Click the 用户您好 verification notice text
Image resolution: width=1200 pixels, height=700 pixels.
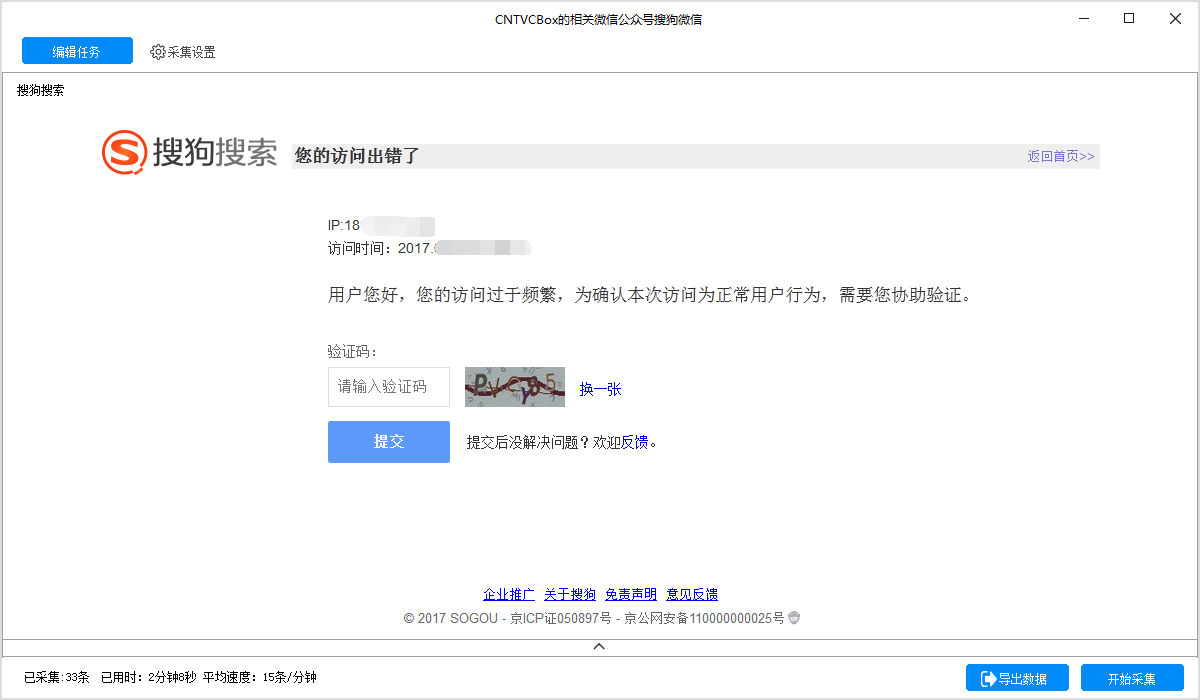(650, 296)
